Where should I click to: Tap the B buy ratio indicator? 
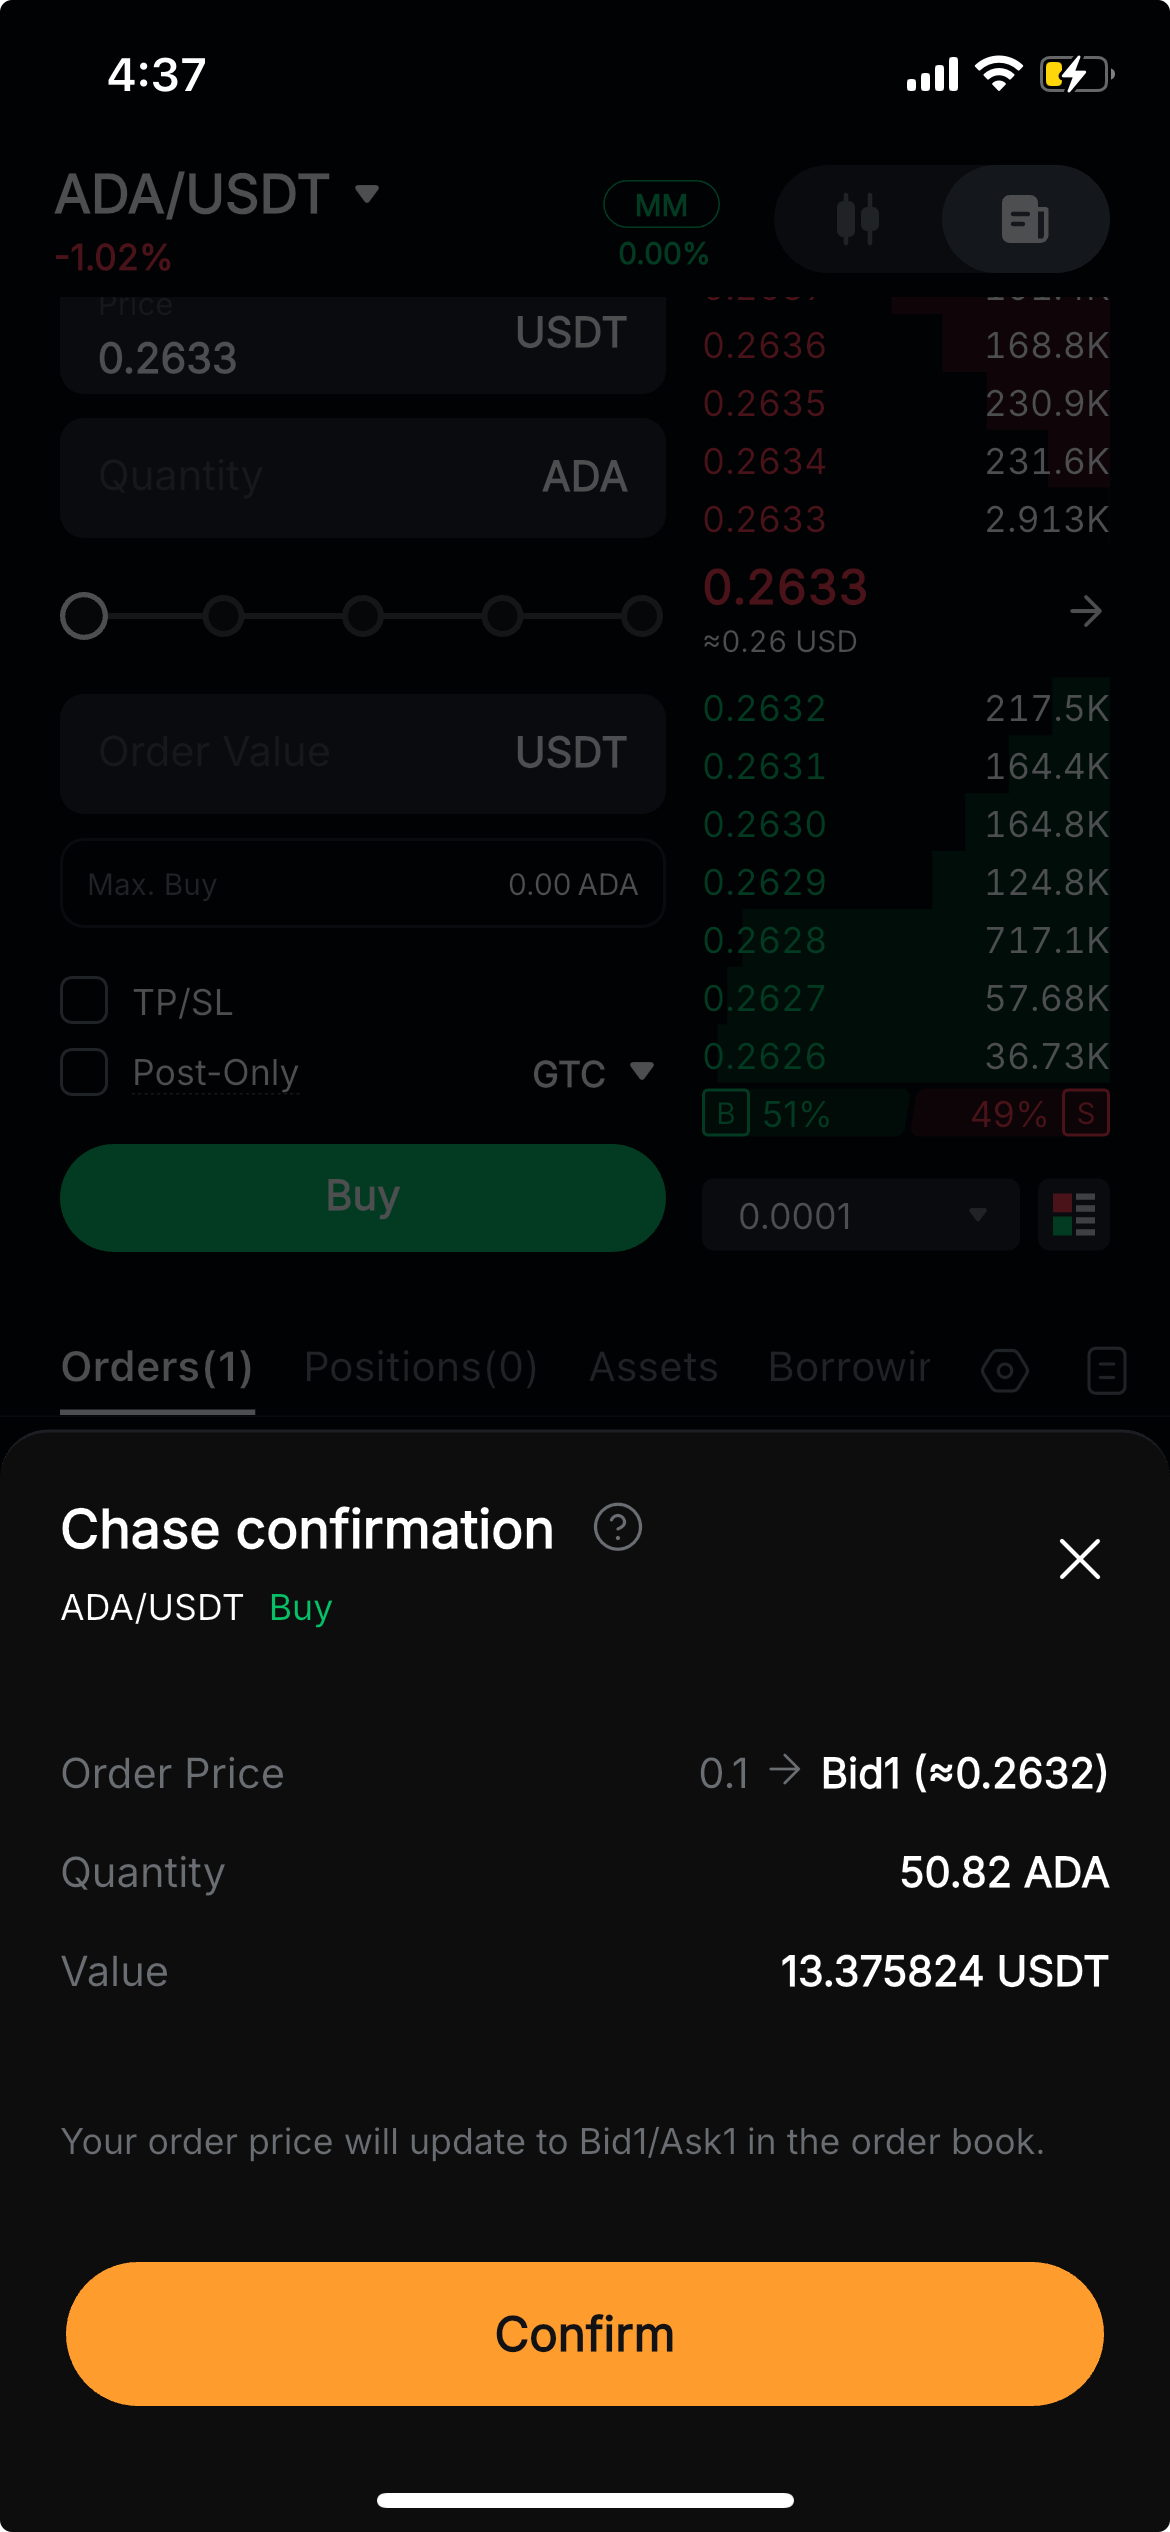(x=726, y=1113)
